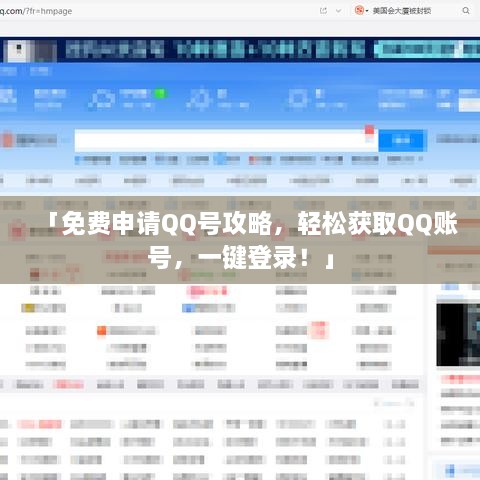Click the circular icon in the blue navigation row
Viewport: 480px width, 480px height.
click(102, 99)
